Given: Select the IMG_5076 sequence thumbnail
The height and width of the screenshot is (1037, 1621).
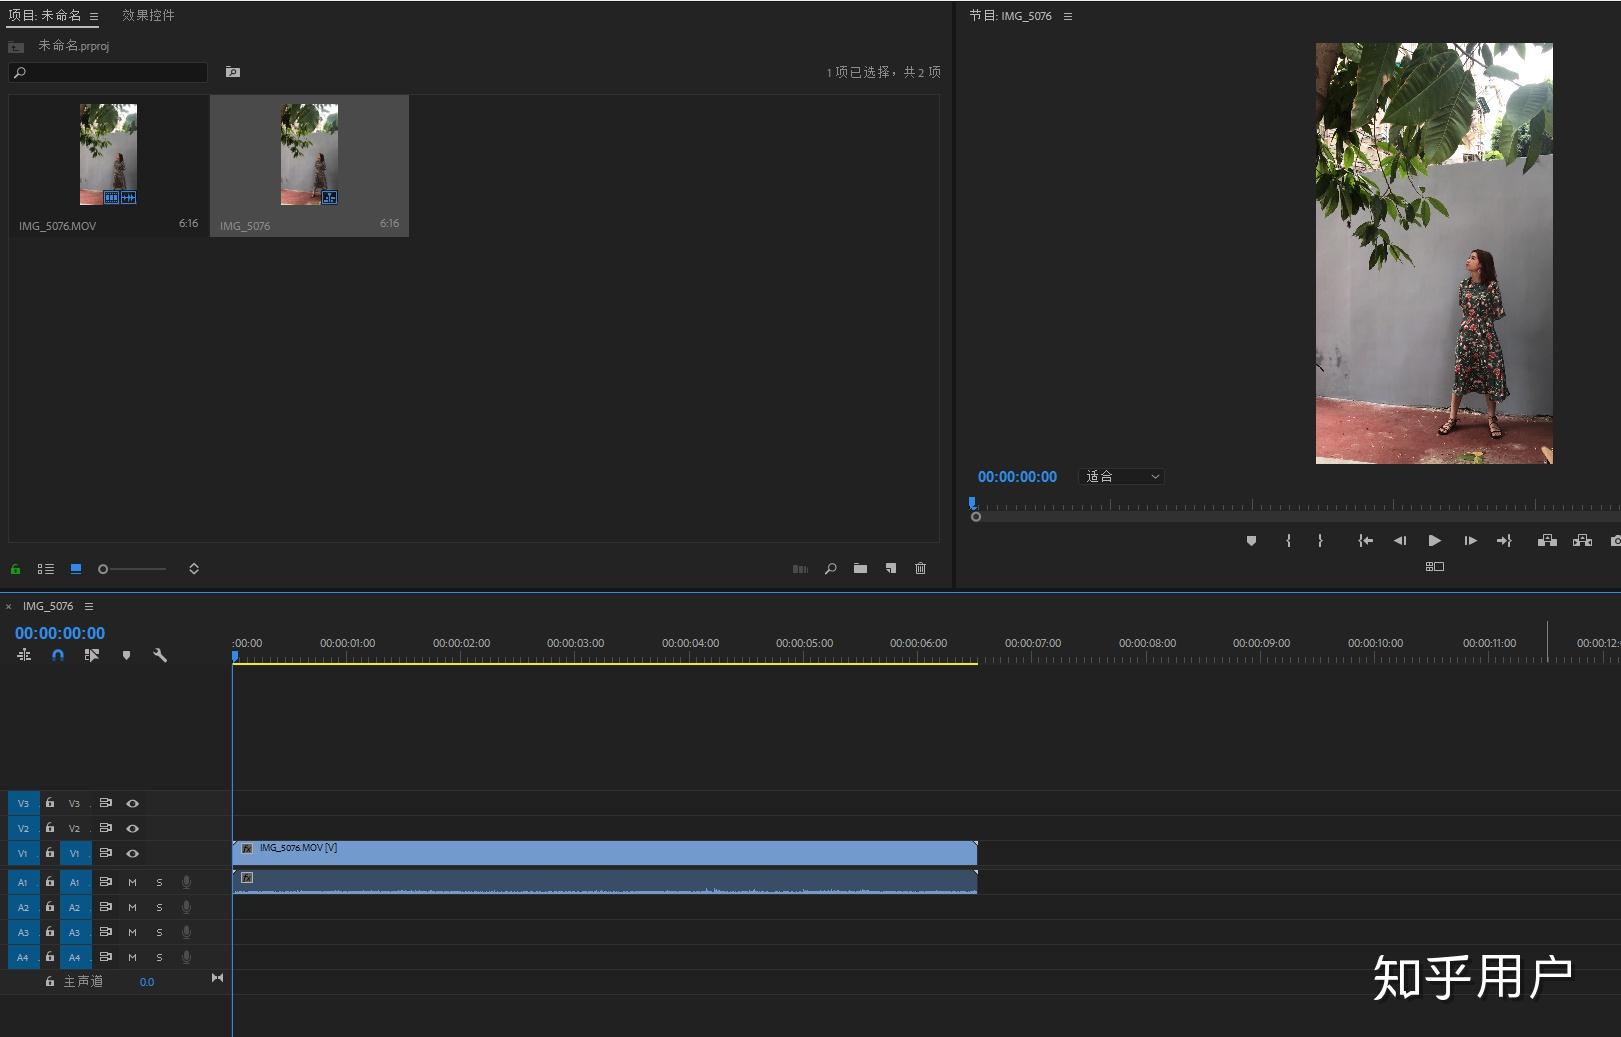Looking at the screenshot, I should (309, 154).
